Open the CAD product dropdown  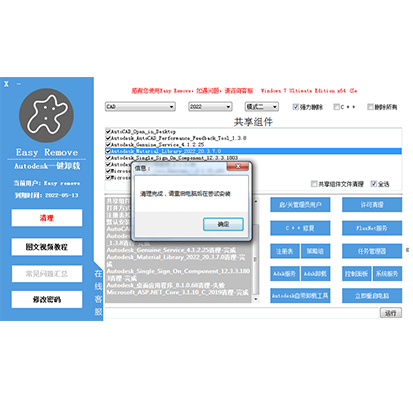coord(140,107)
